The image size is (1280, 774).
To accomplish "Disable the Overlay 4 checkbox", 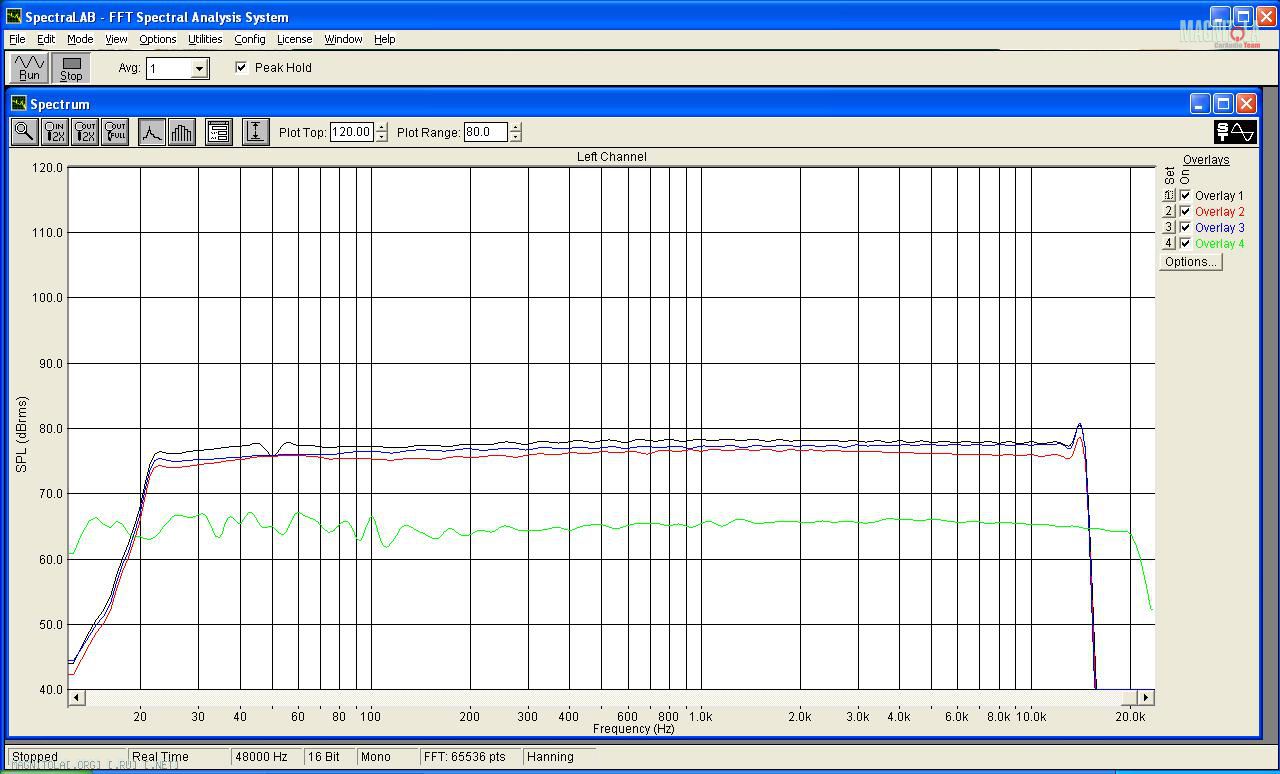I will (x=1185, y=243).
